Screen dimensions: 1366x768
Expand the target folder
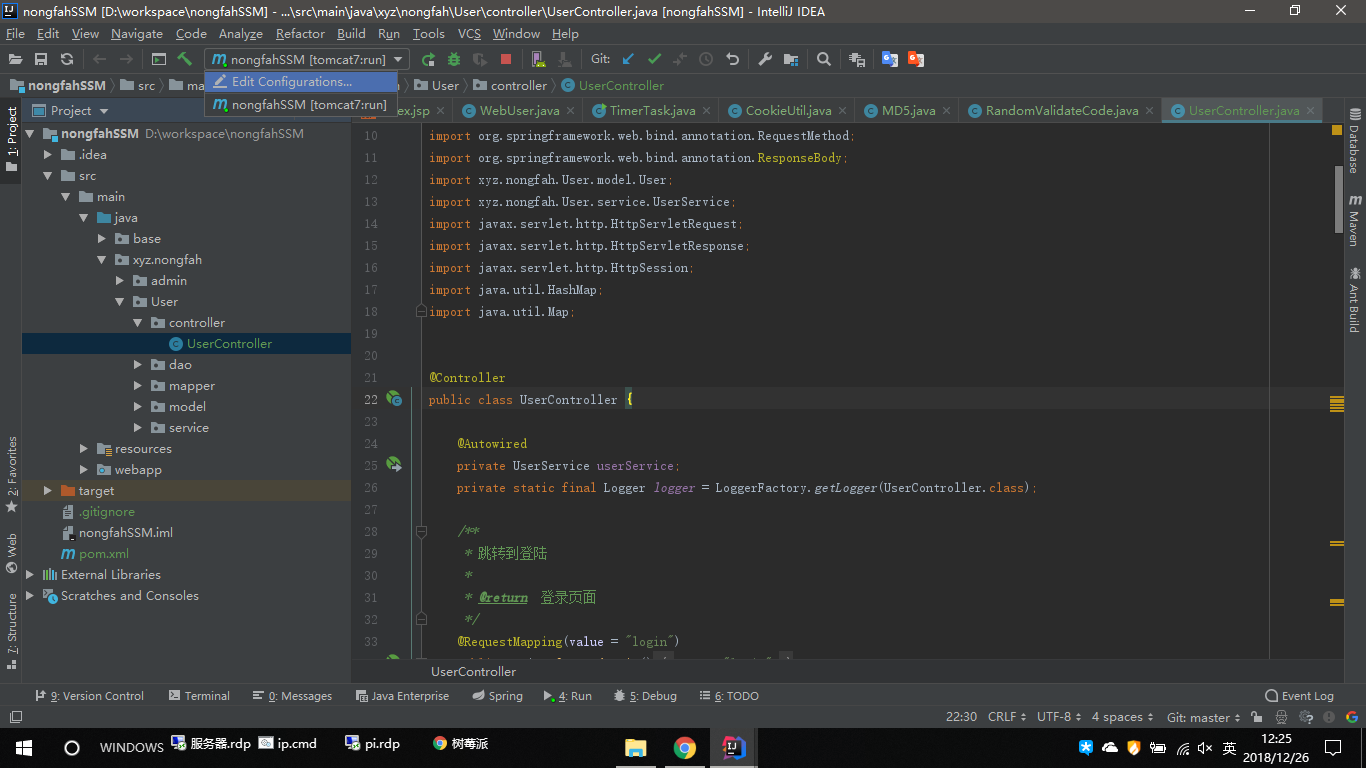[x=48, y=490]
